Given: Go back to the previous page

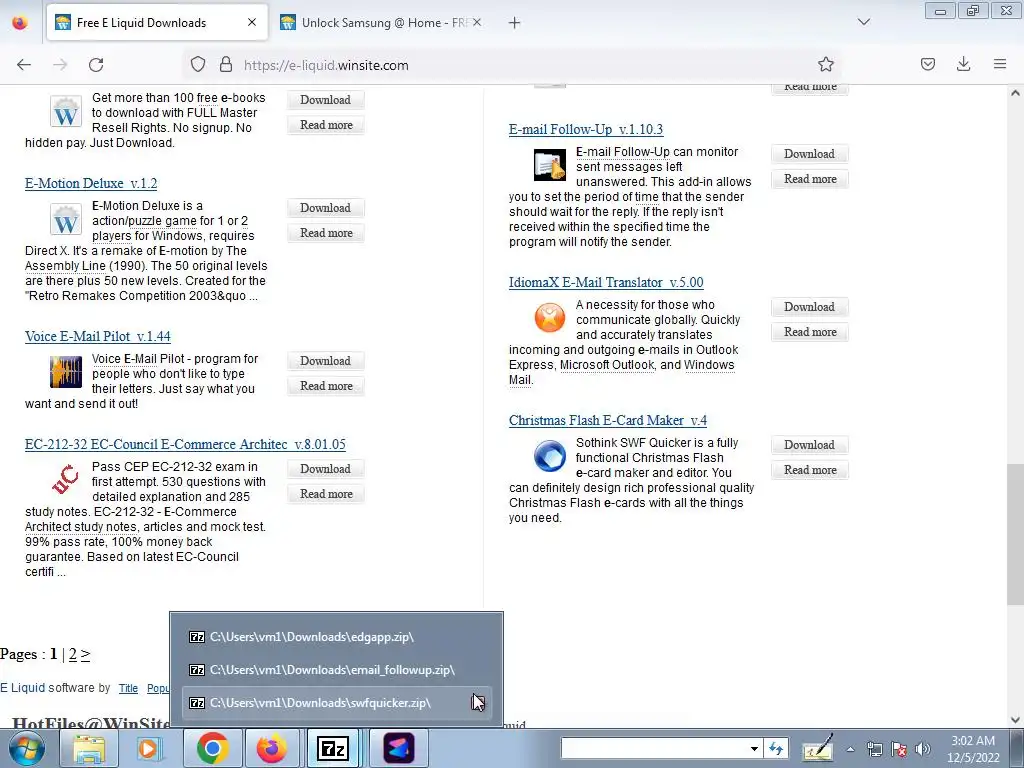Looking at the screenshot, I should (24, 65).
